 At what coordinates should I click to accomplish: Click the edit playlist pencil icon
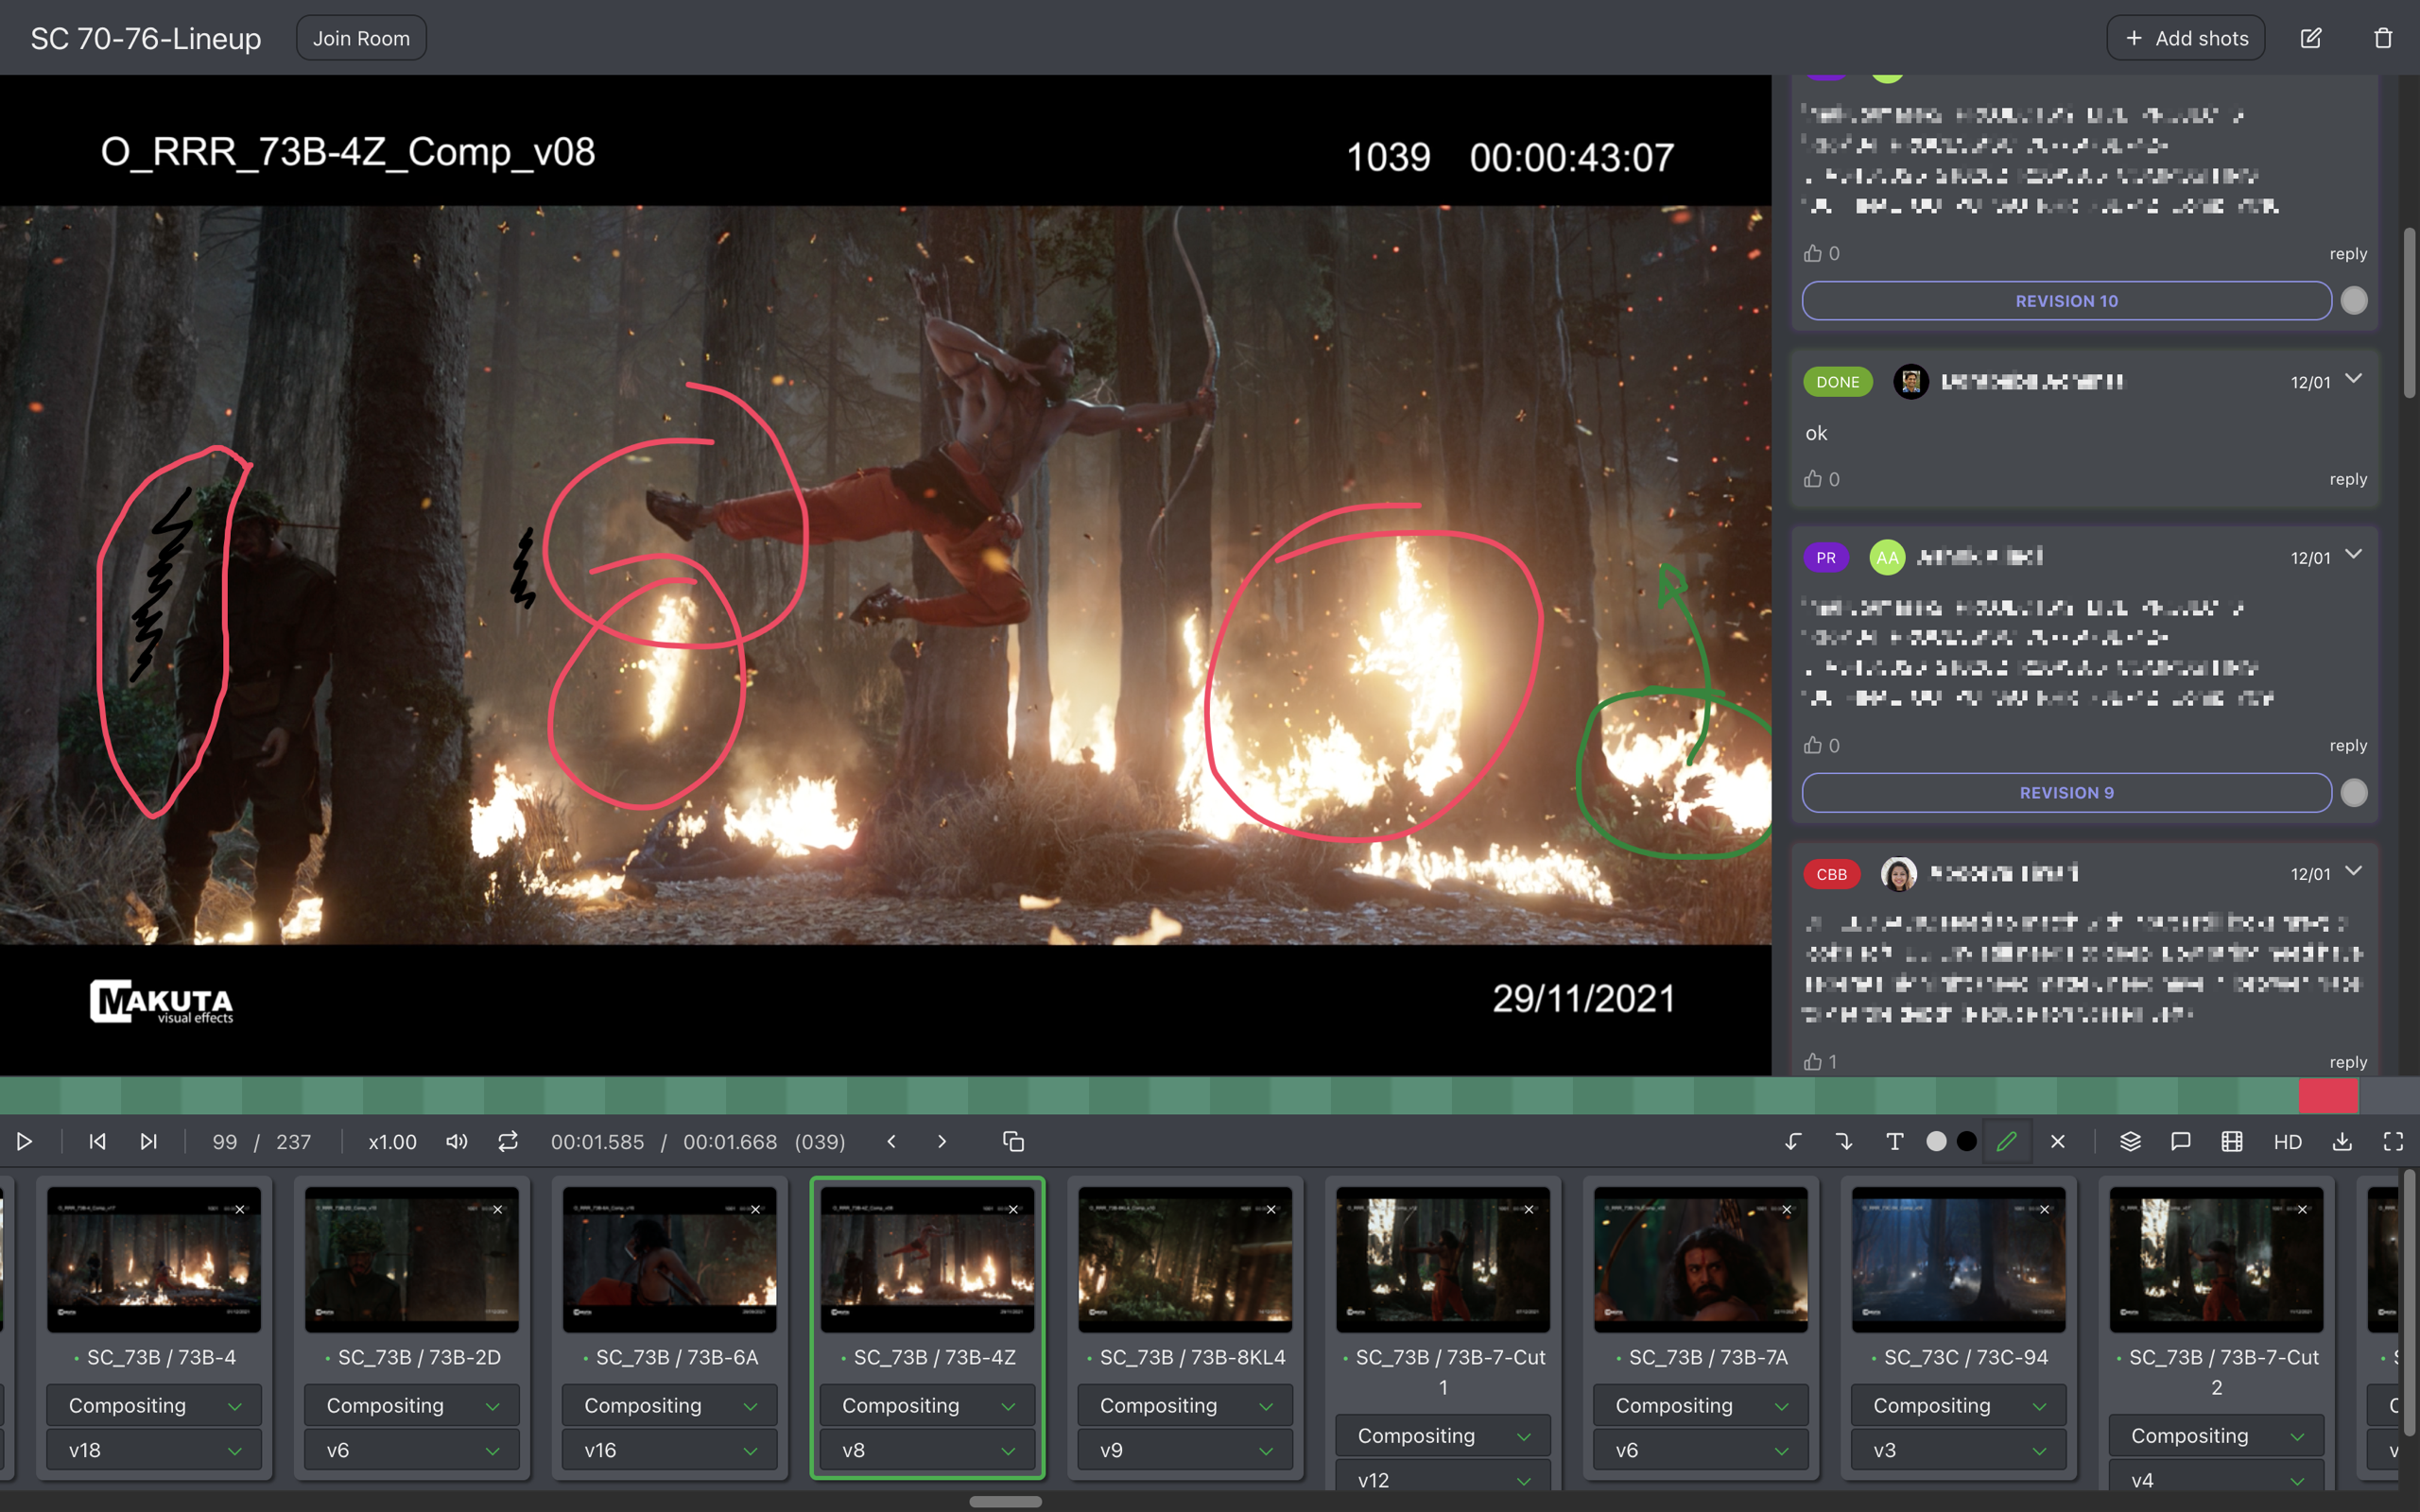coord(2311,38)
